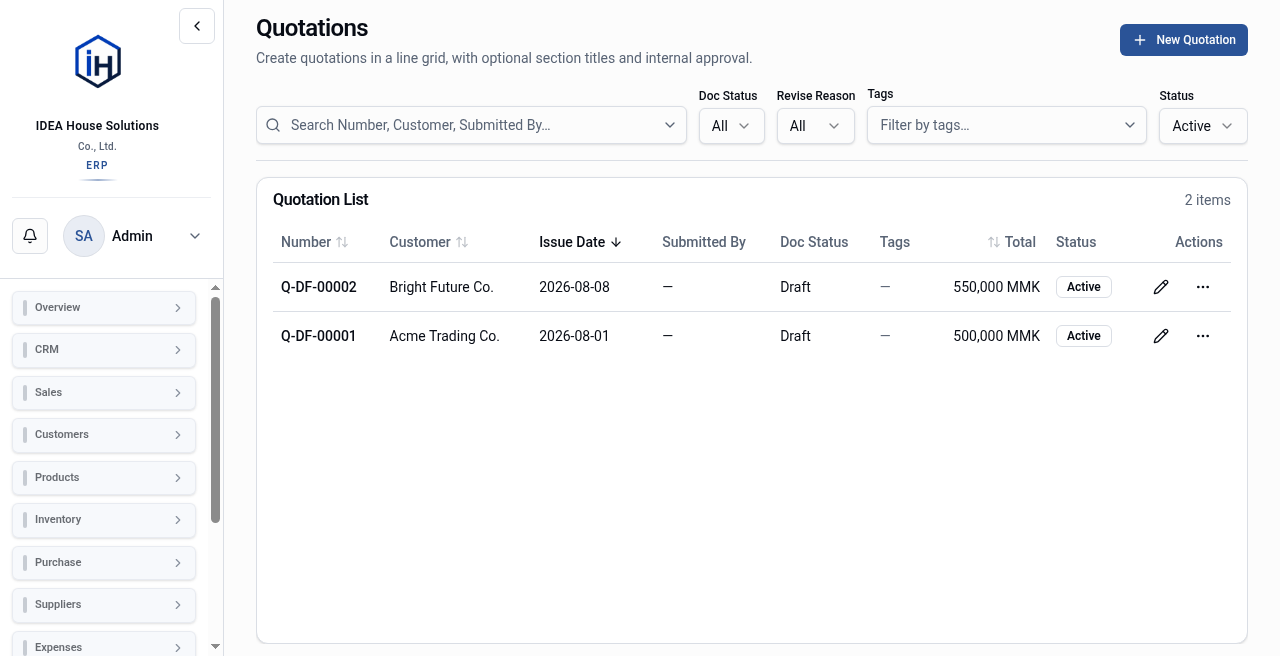Open the Revise Reason dropdown
Screen dimensions: 1280x656
click(x=816, y=126)
